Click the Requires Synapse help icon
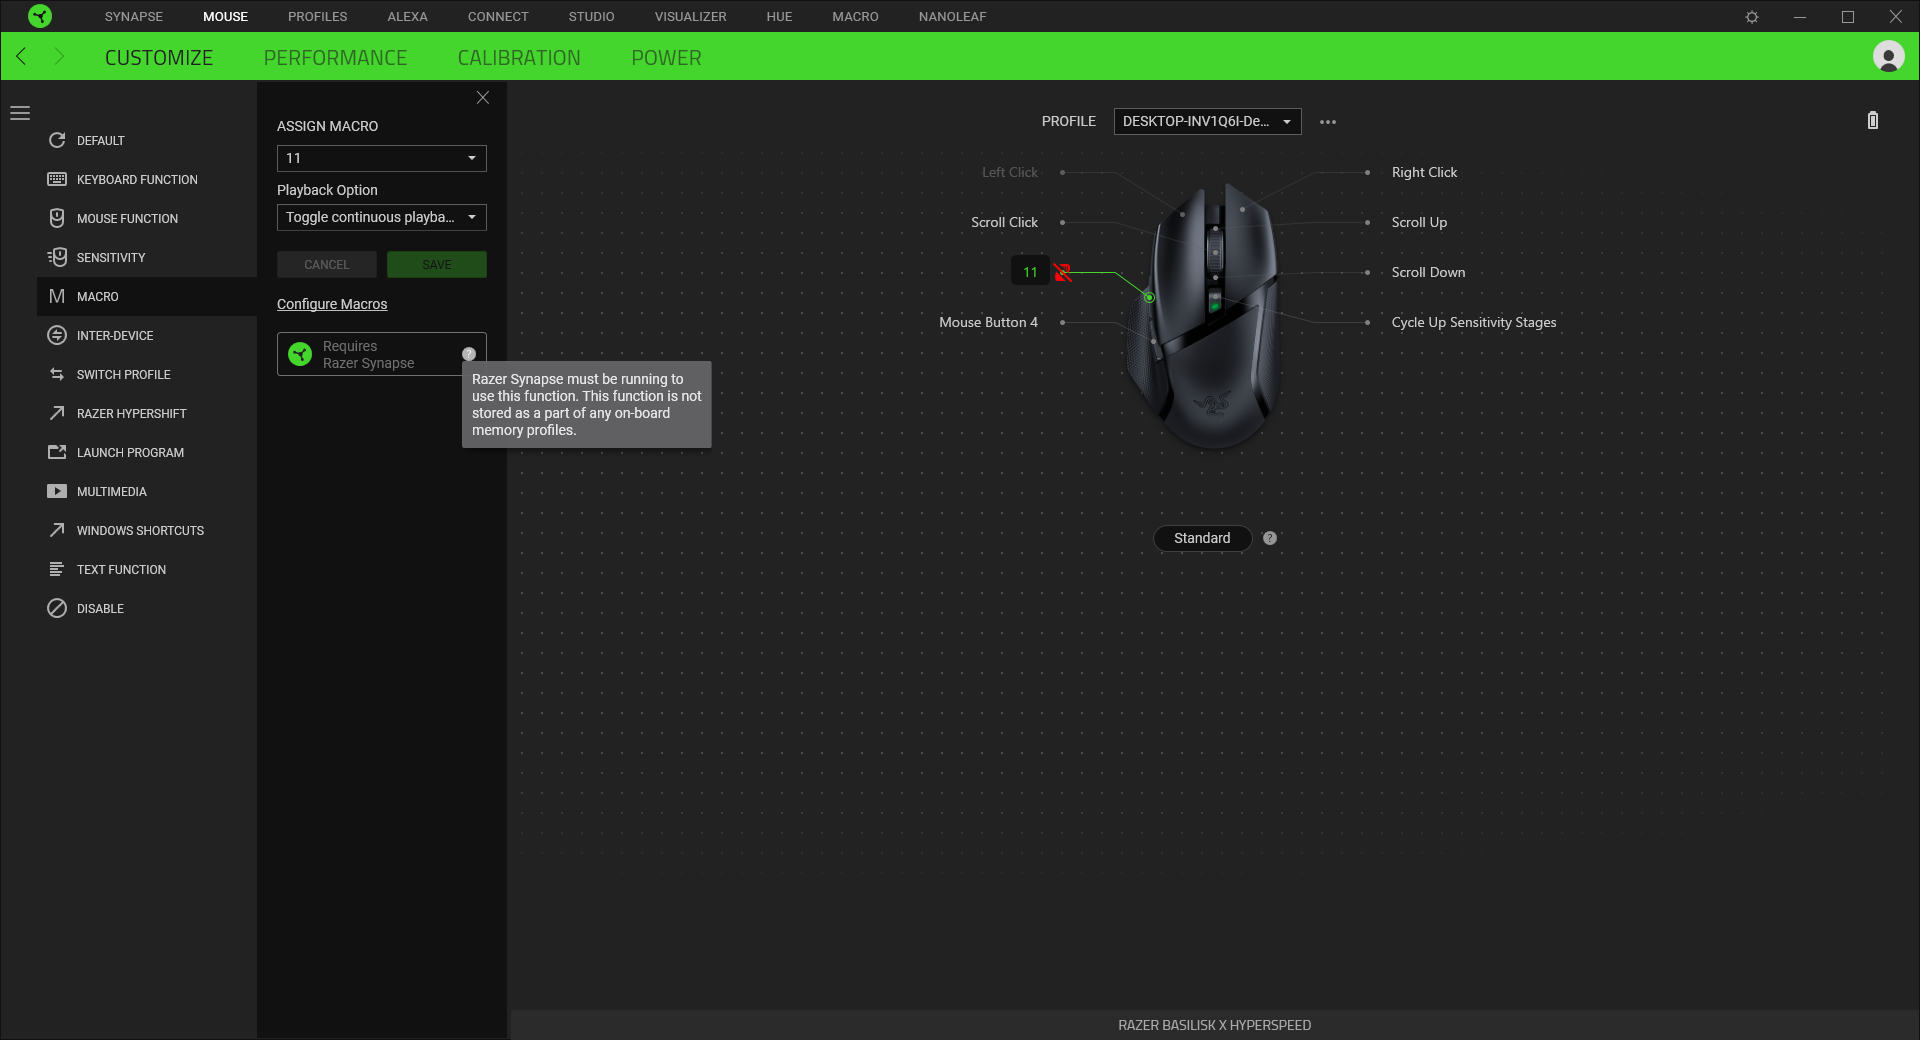The width and height of the screenshot is (1920, 1040). 469,354
